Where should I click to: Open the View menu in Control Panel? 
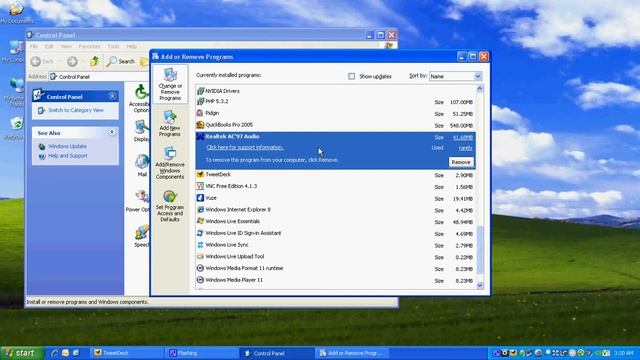[66, 47]
